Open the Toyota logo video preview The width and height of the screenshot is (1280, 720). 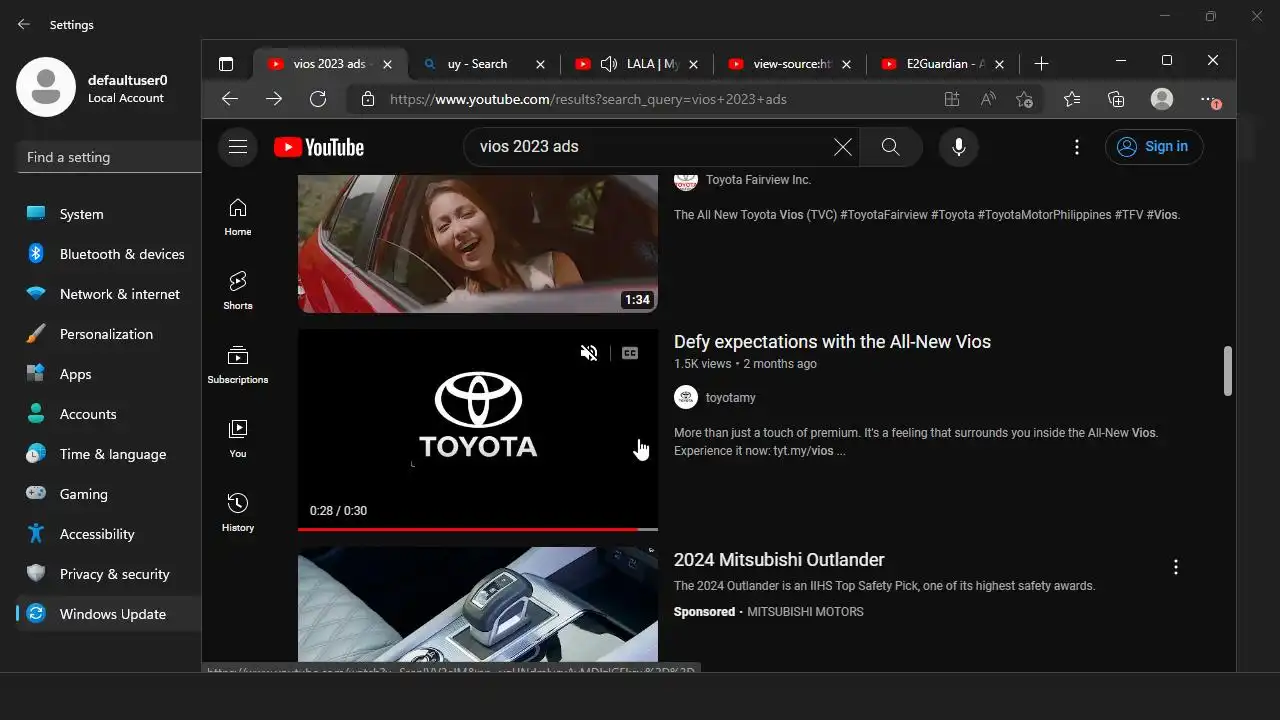pyautogui.click(x=478, y=430)
